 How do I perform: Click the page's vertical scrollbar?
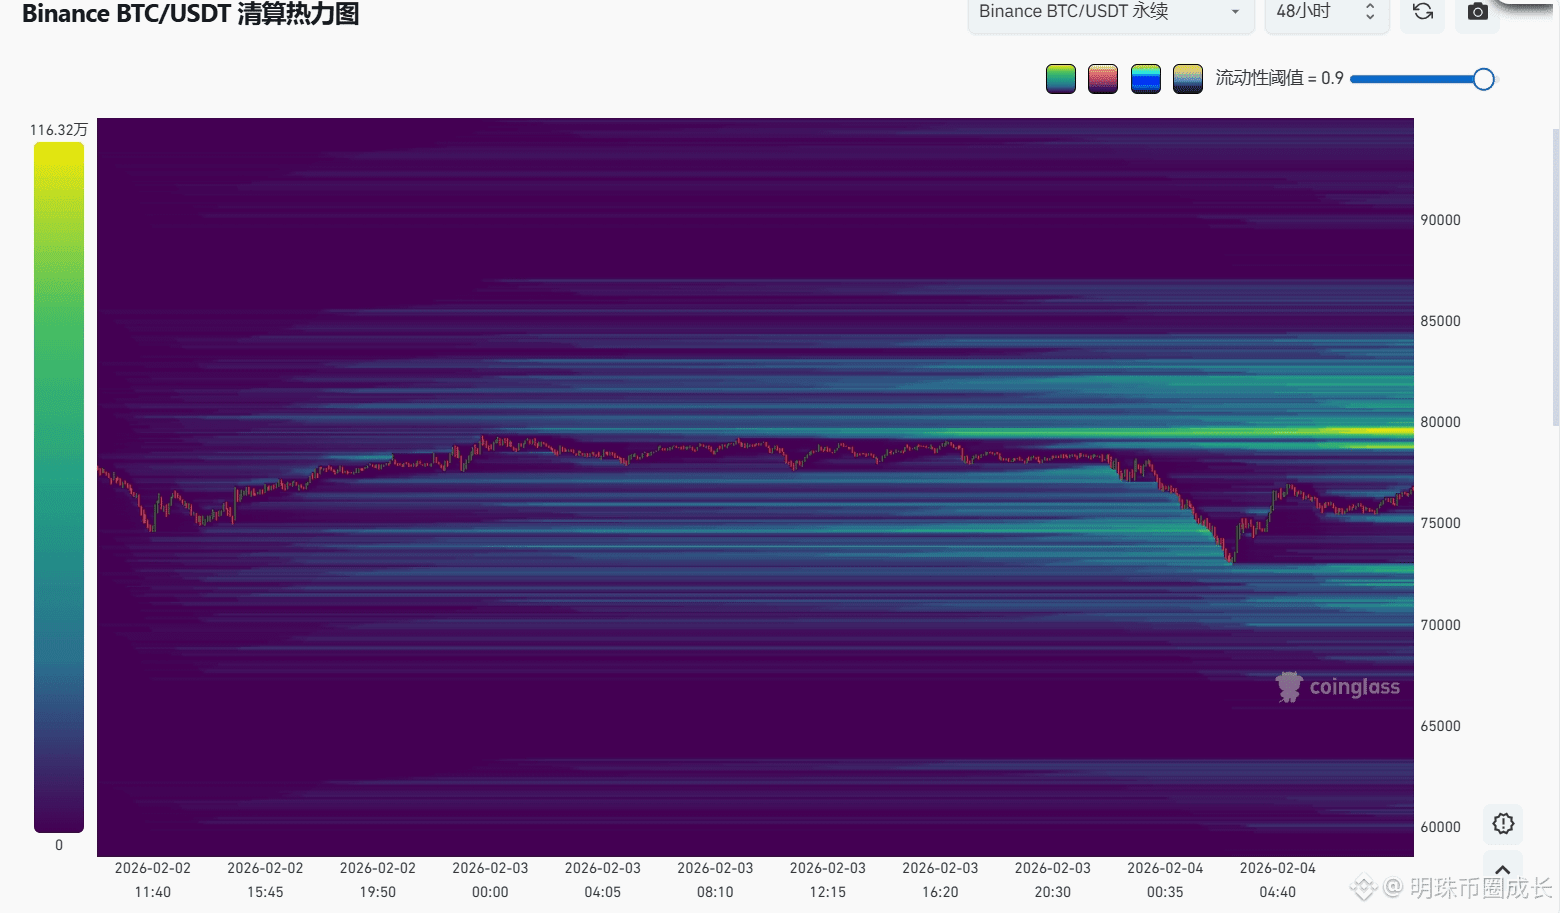tap(1555, 277)
